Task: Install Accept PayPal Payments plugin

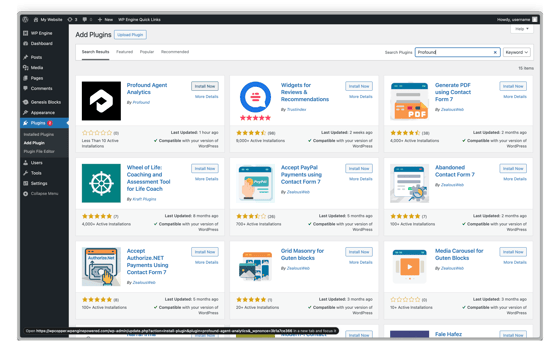Action: 359,168
